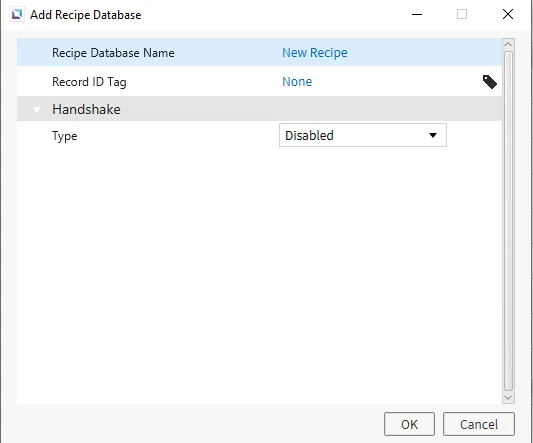Viewport: 533px width, 443px height.
Task: Edit the New Recipe name value
Action: pos(315,53)
